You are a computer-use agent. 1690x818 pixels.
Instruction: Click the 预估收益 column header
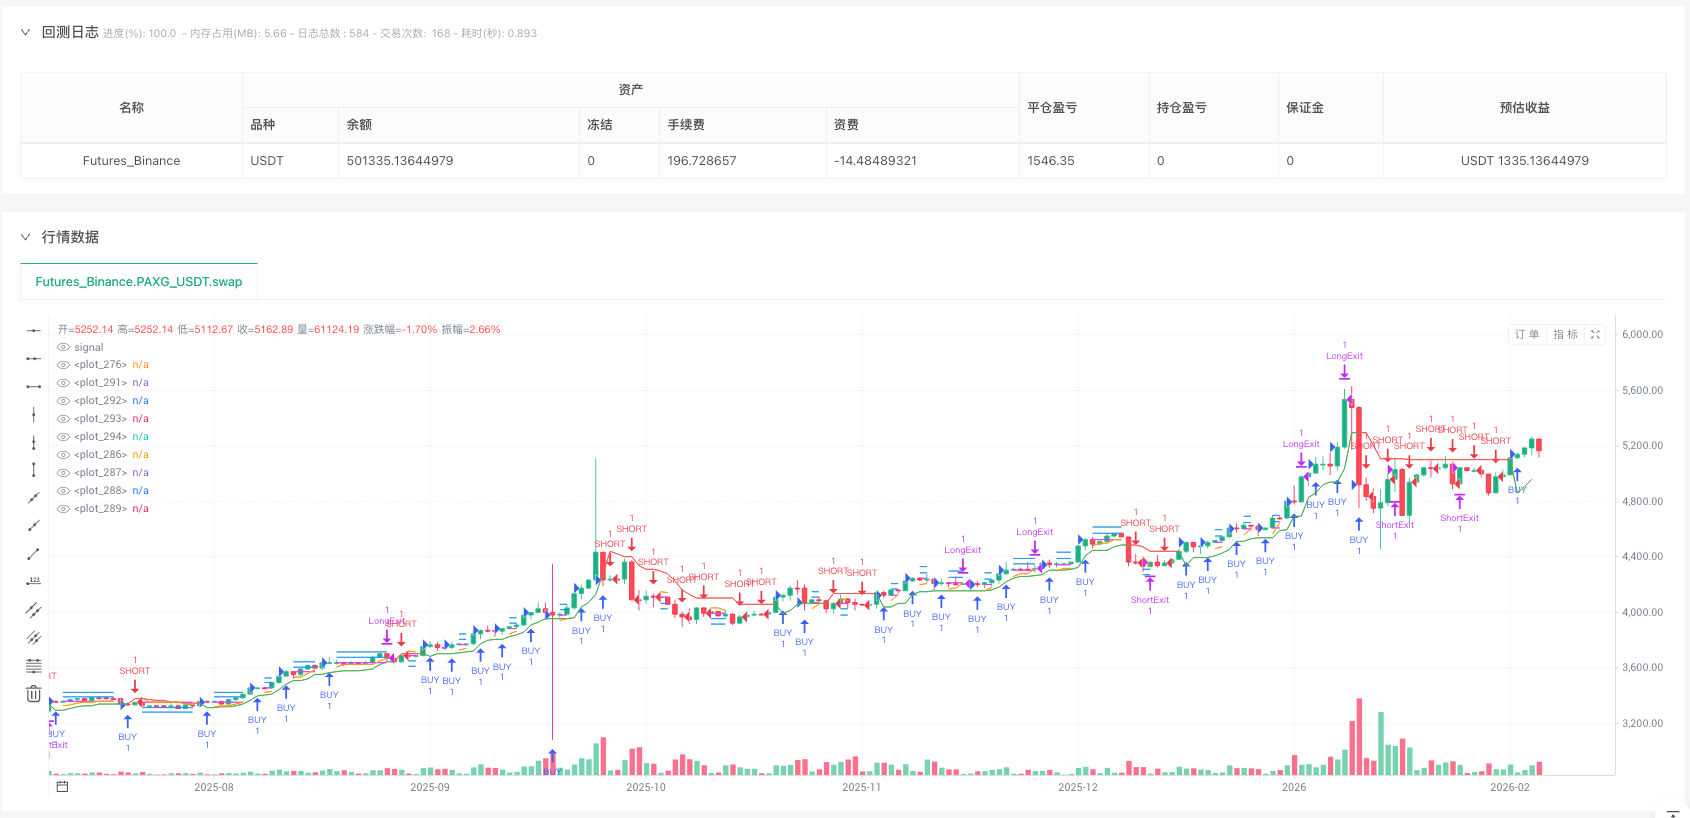pyautogui.click(x=1524, y=108)
